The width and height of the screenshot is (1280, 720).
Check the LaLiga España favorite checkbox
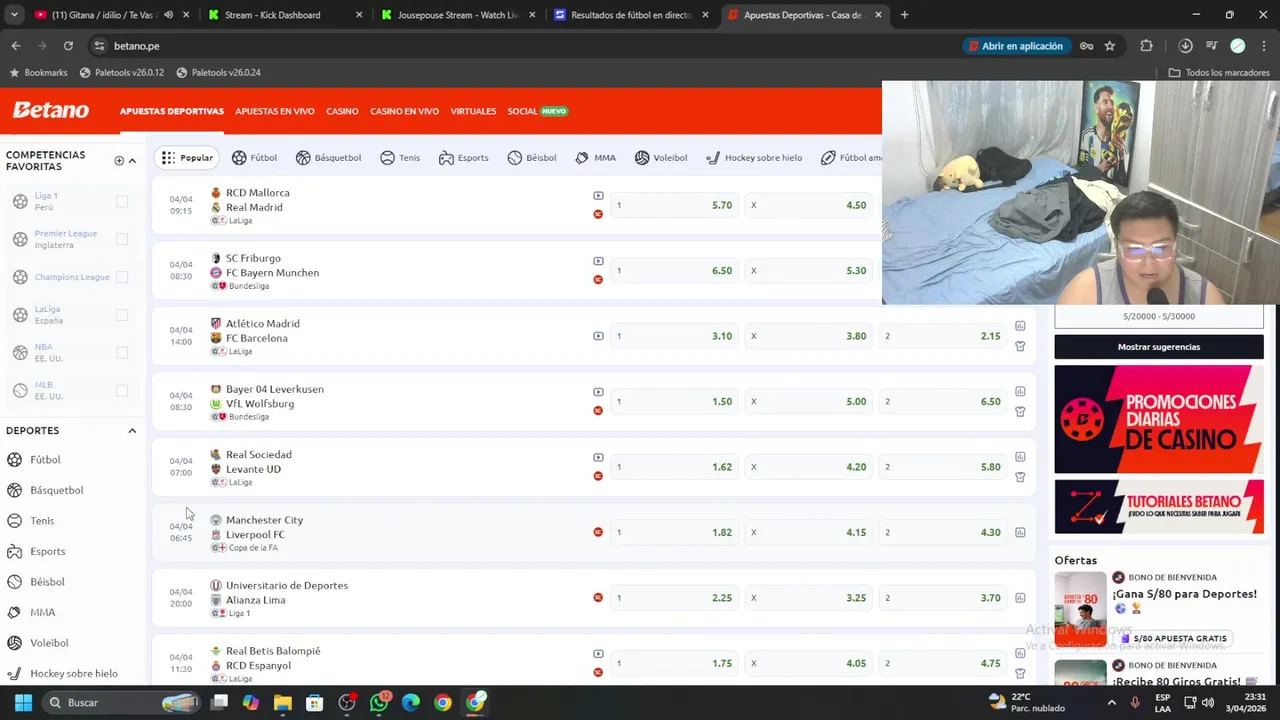coord(122,315)
